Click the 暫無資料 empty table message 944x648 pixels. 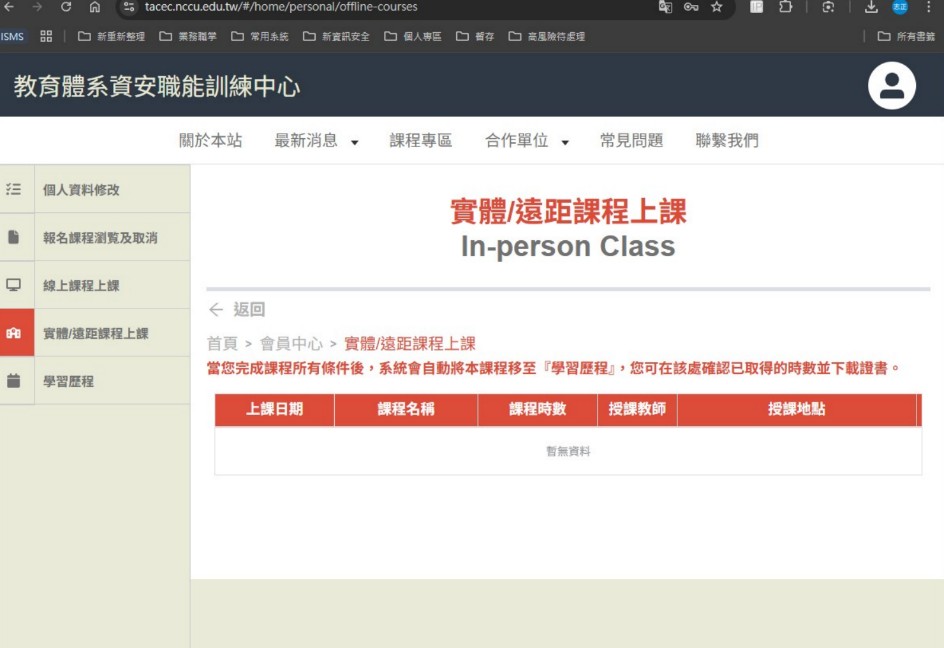(x=568, y=451)
